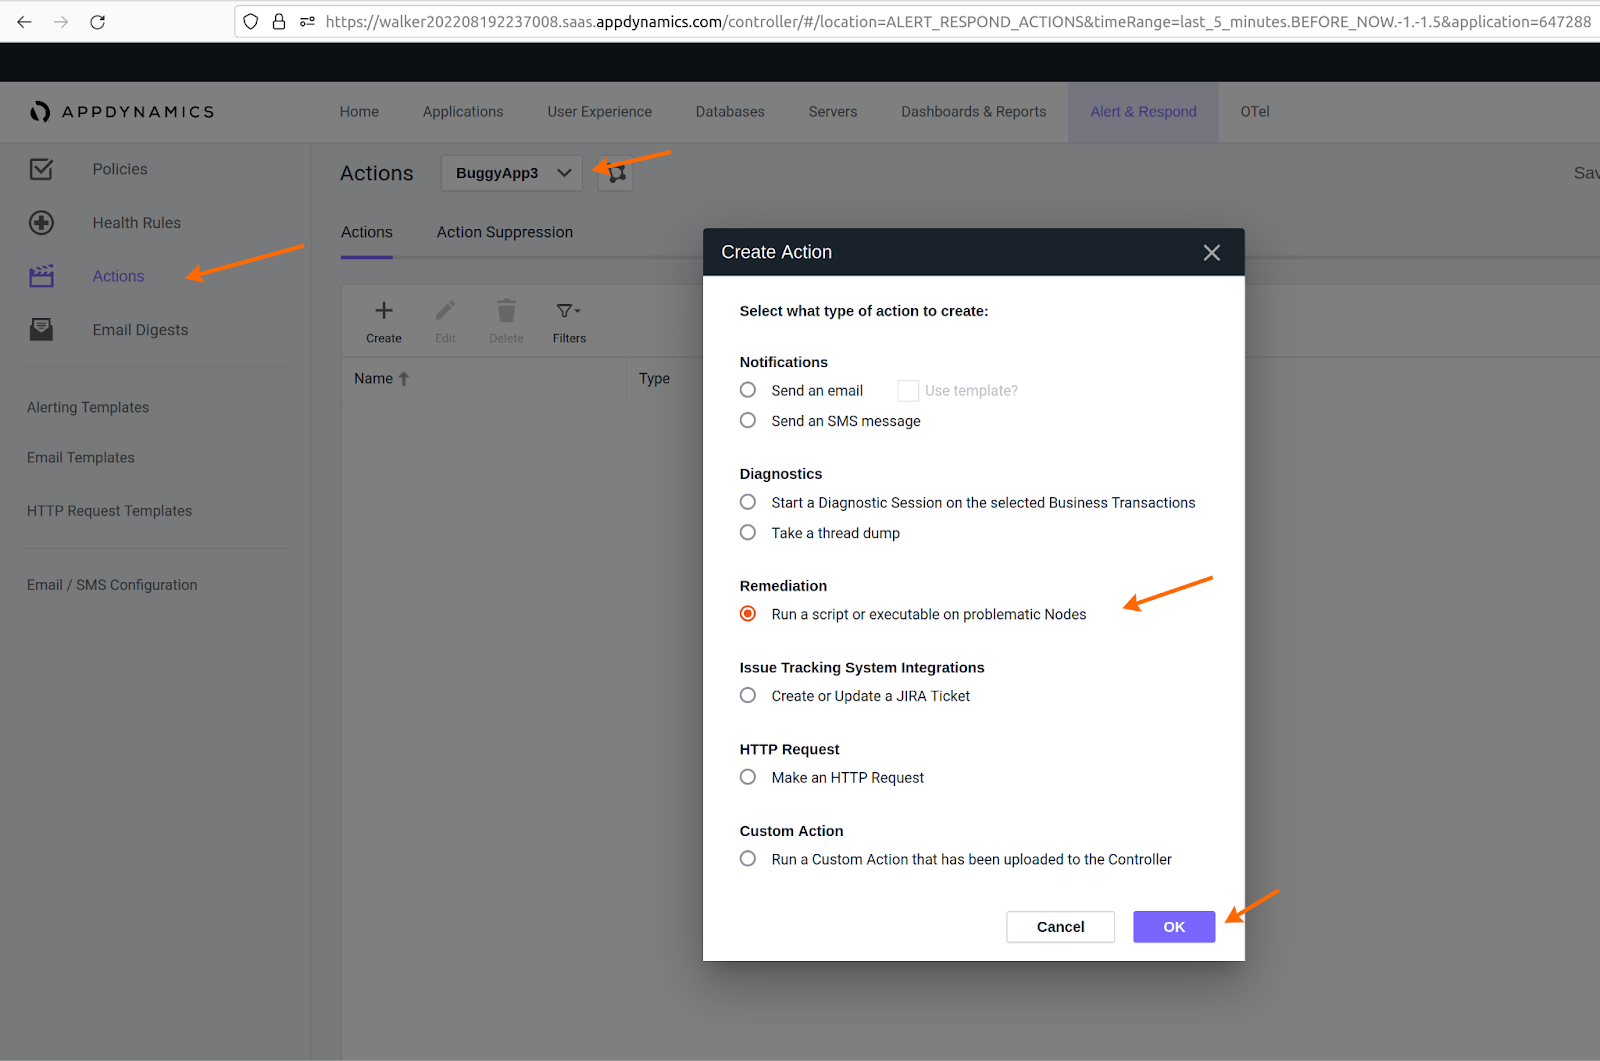Click the Name column header
This screenshot has height=1061, width=1600.
pos(374,379)
